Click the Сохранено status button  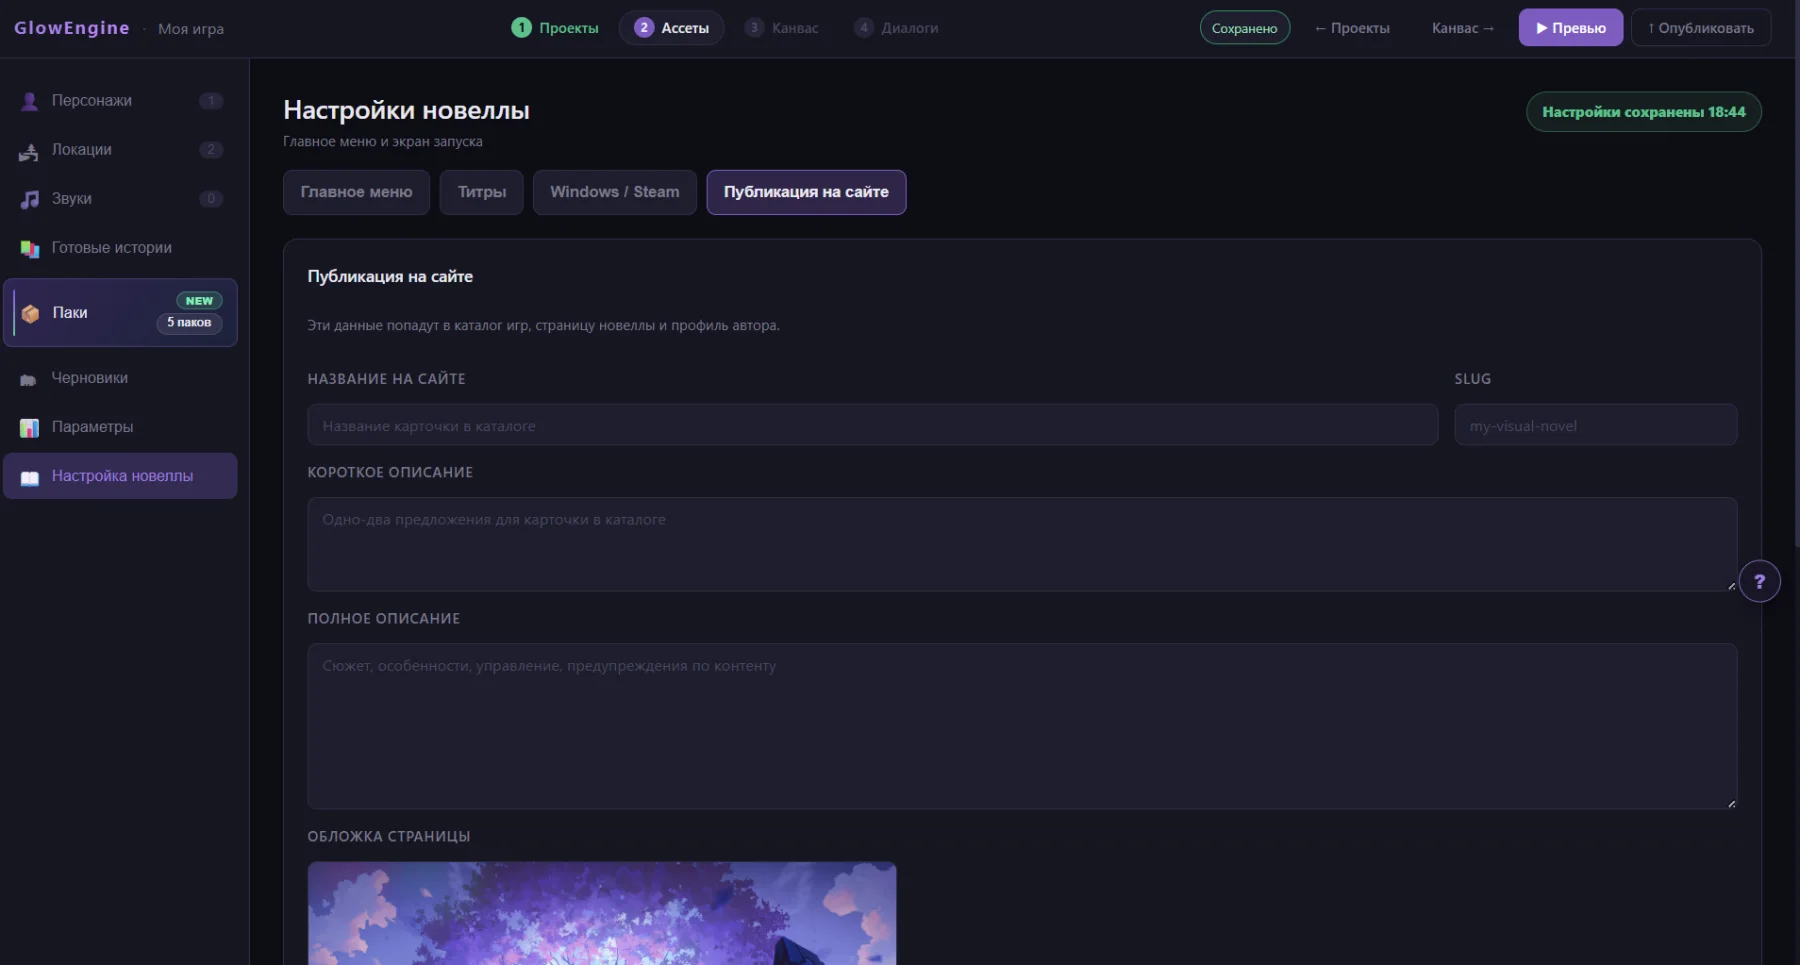pyautogui.click(x=1245, y=28)
